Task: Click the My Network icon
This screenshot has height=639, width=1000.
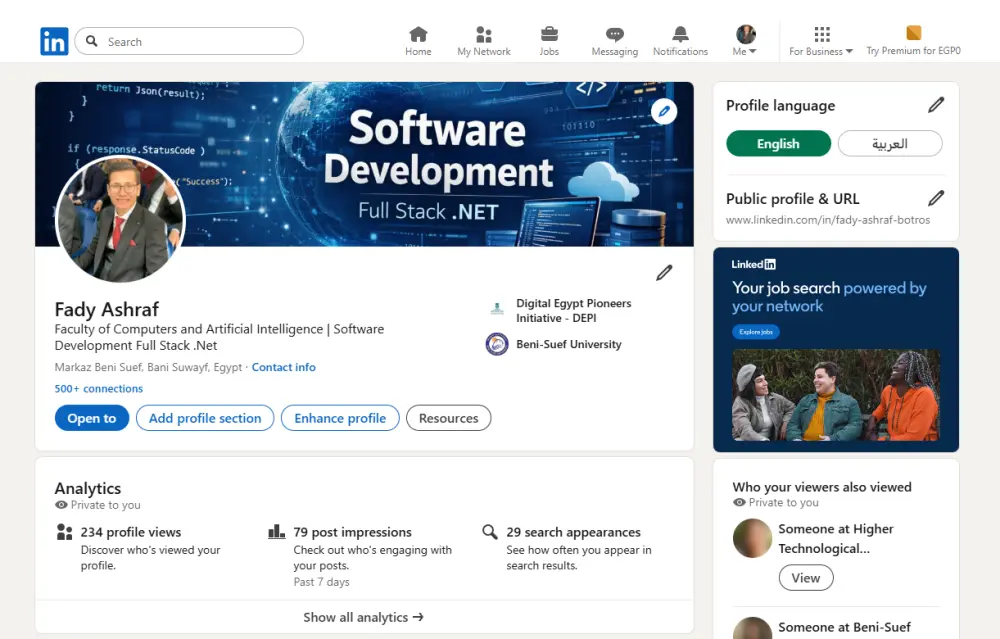Action: pos(483,33)
